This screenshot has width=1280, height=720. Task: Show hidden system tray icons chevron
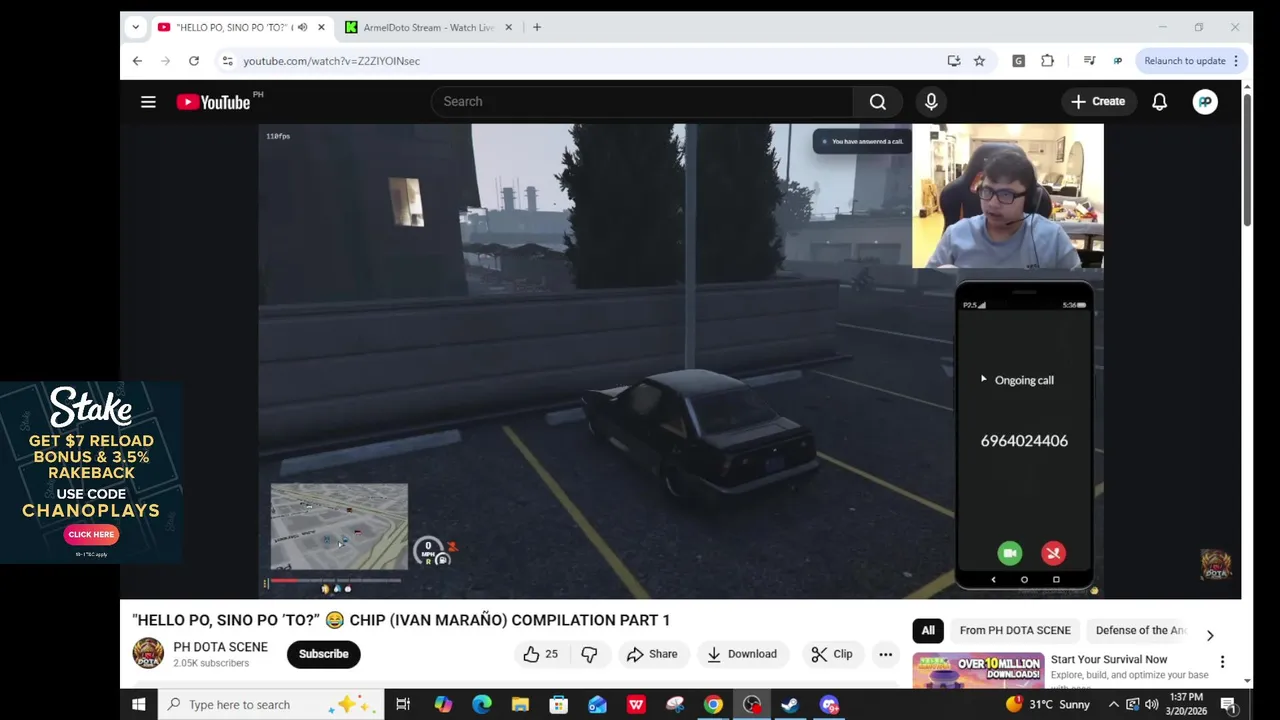pos(1113,705)
